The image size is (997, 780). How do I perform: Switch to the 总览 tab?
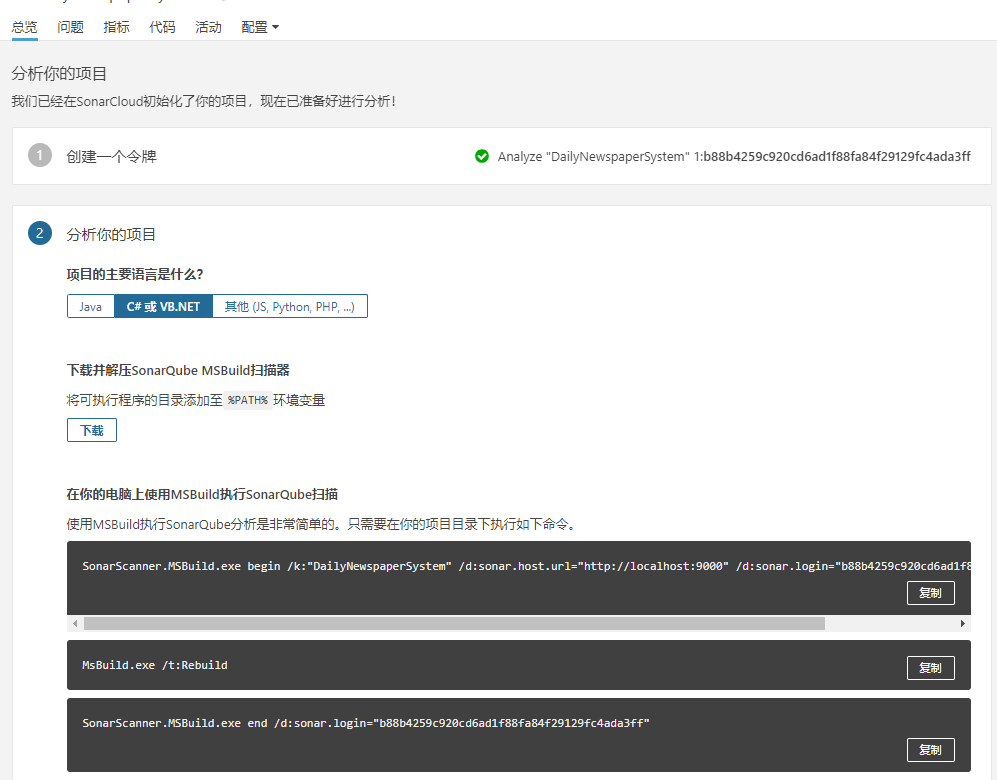click(x=25, y=27)
